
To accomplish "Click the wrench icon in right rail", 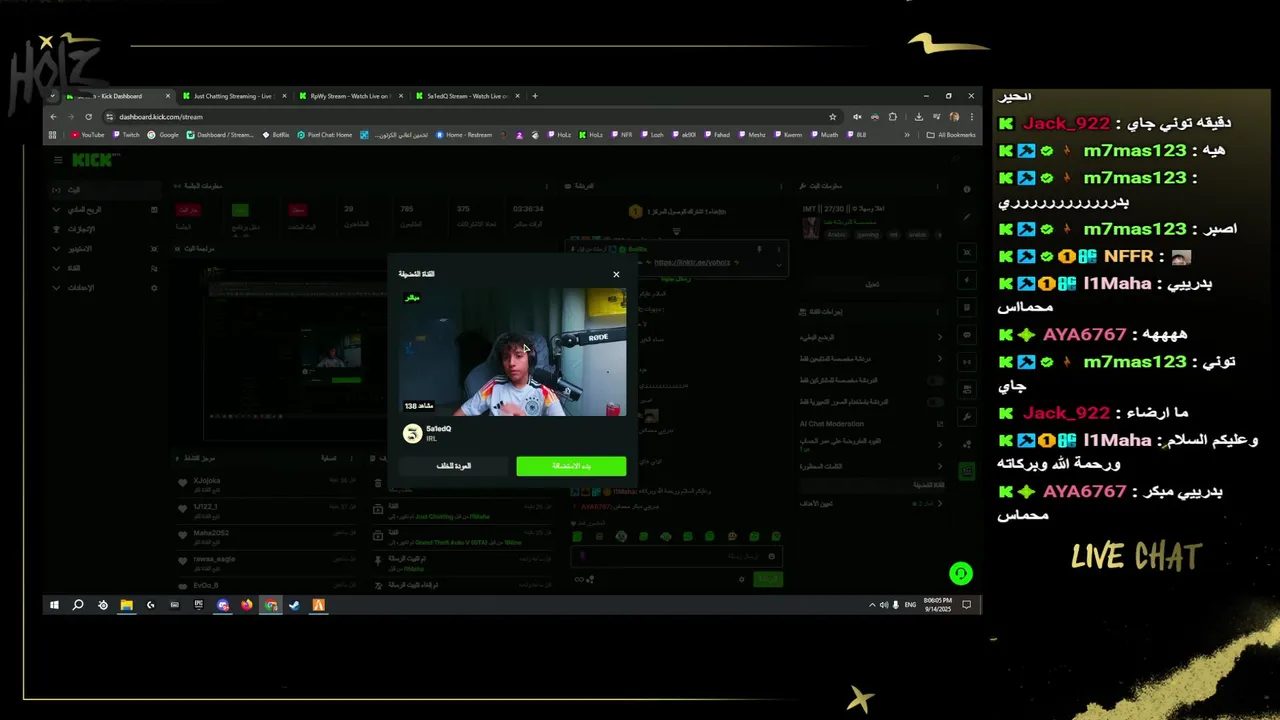I will tap(966, 416).
